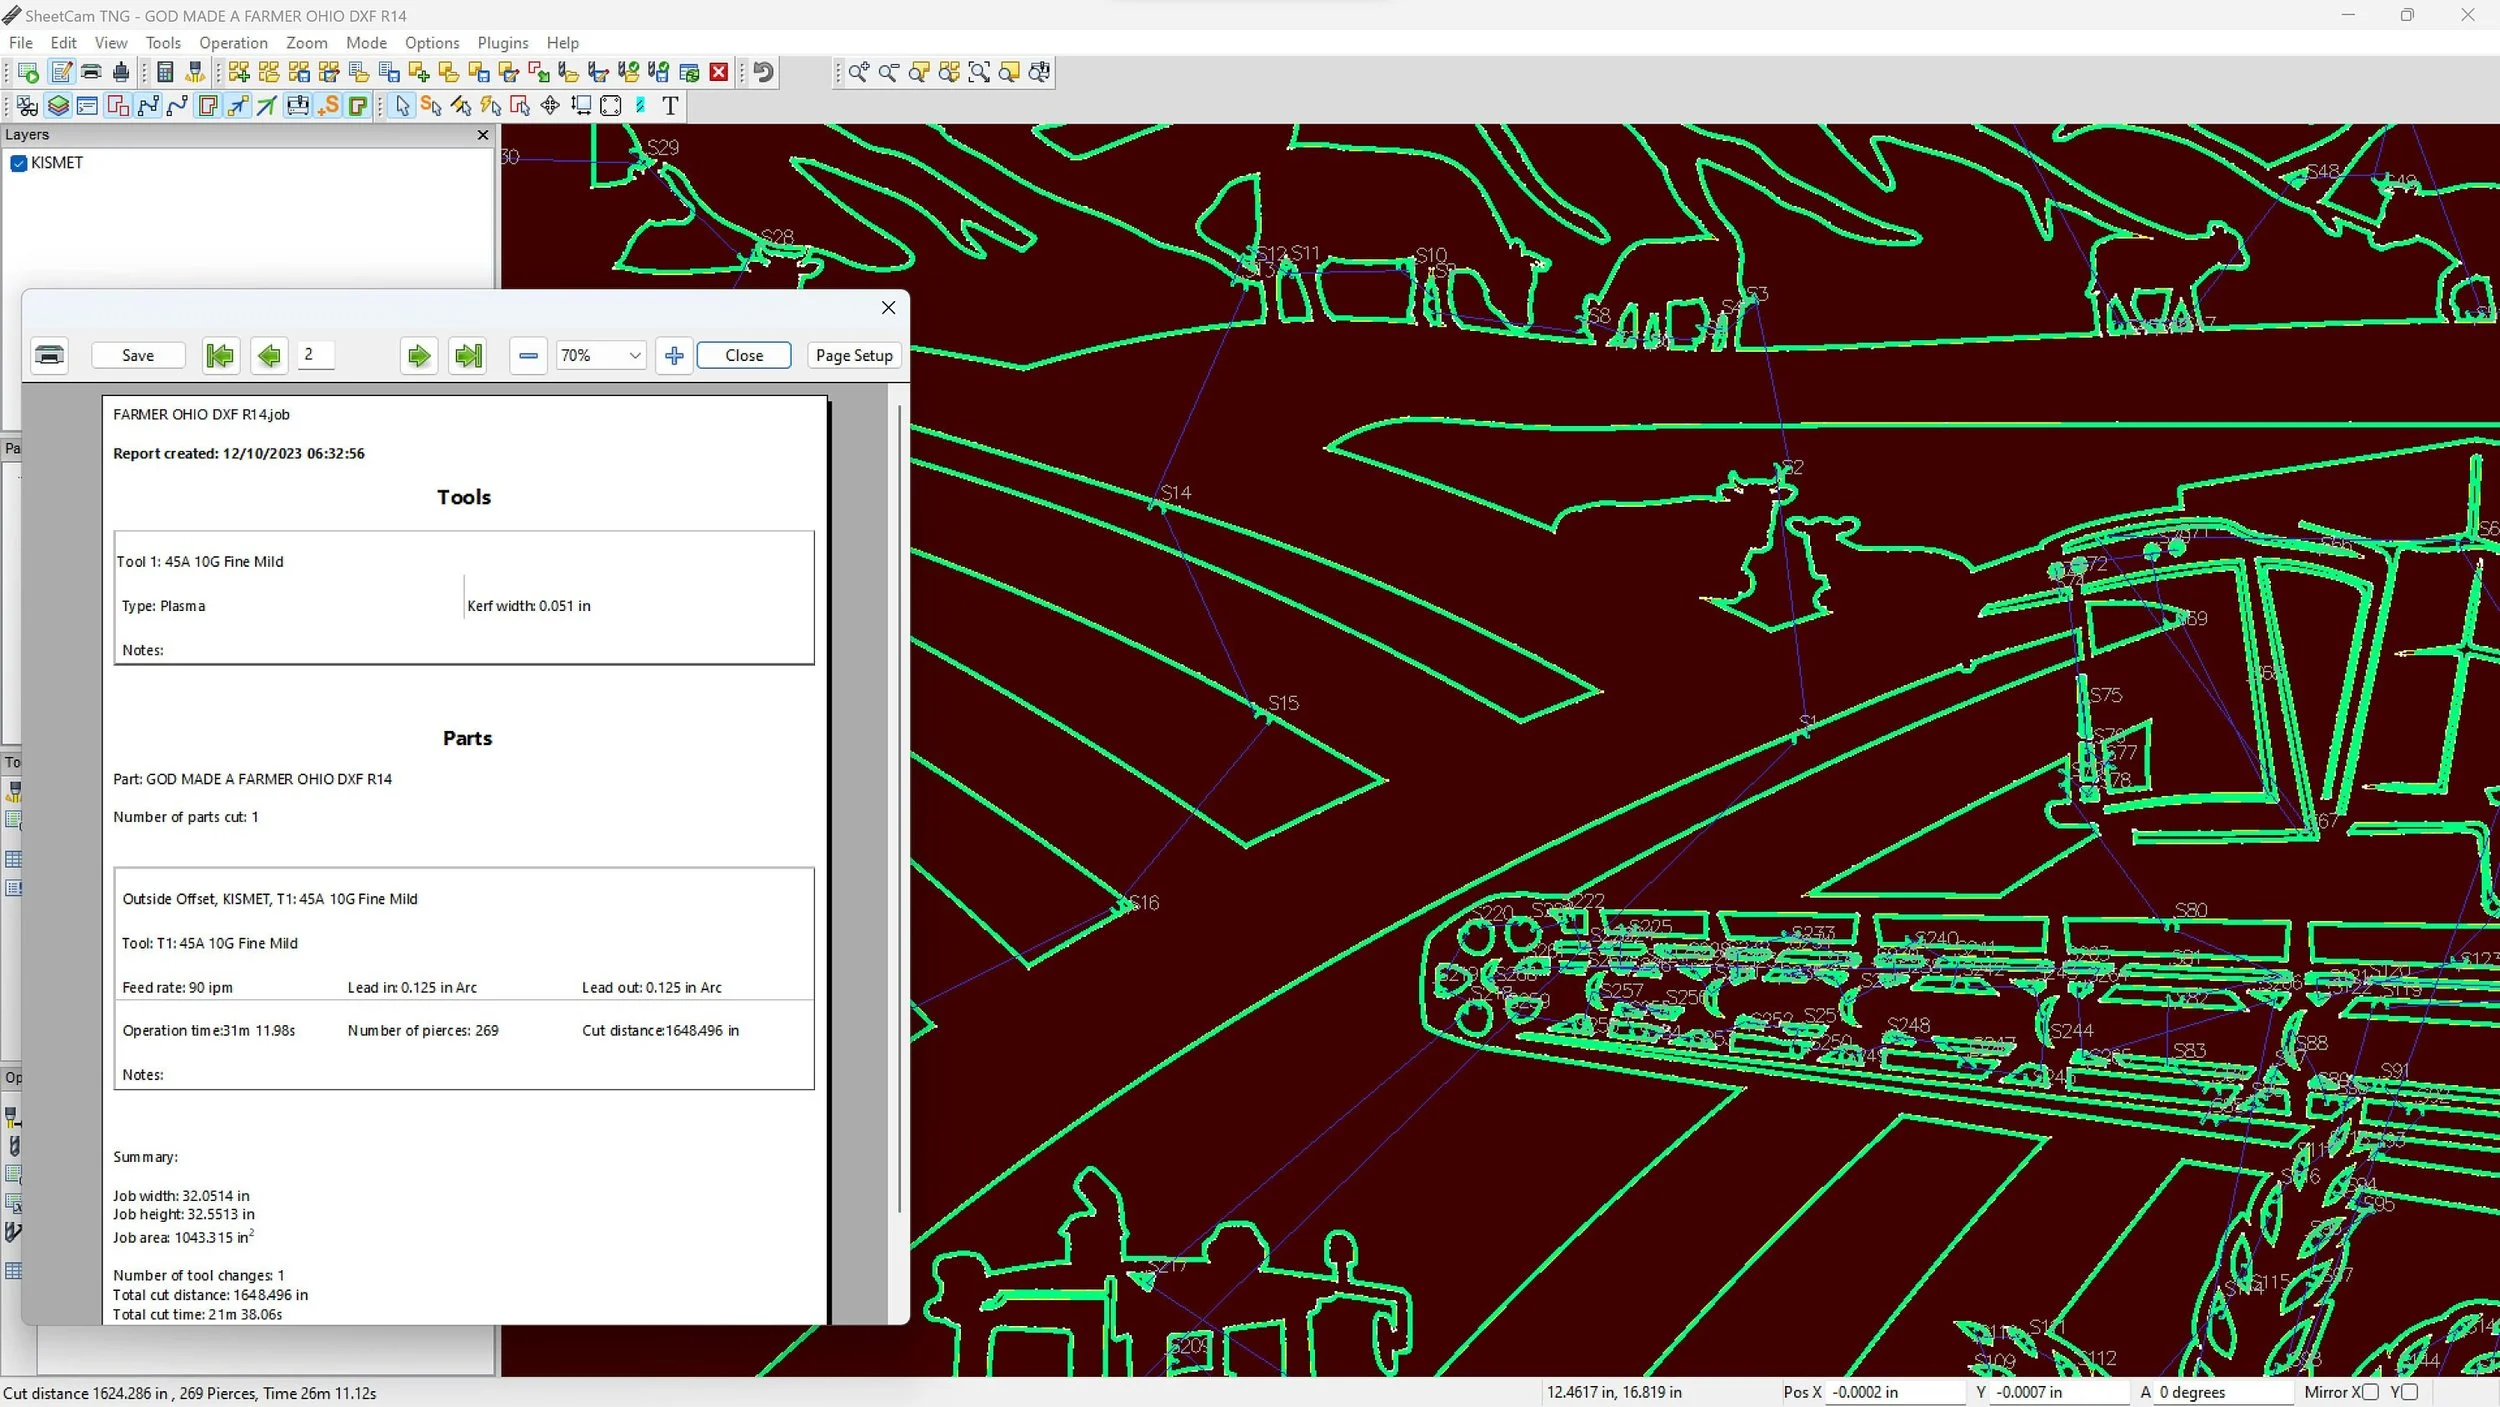Click the red X delete icon

(718, 72)
